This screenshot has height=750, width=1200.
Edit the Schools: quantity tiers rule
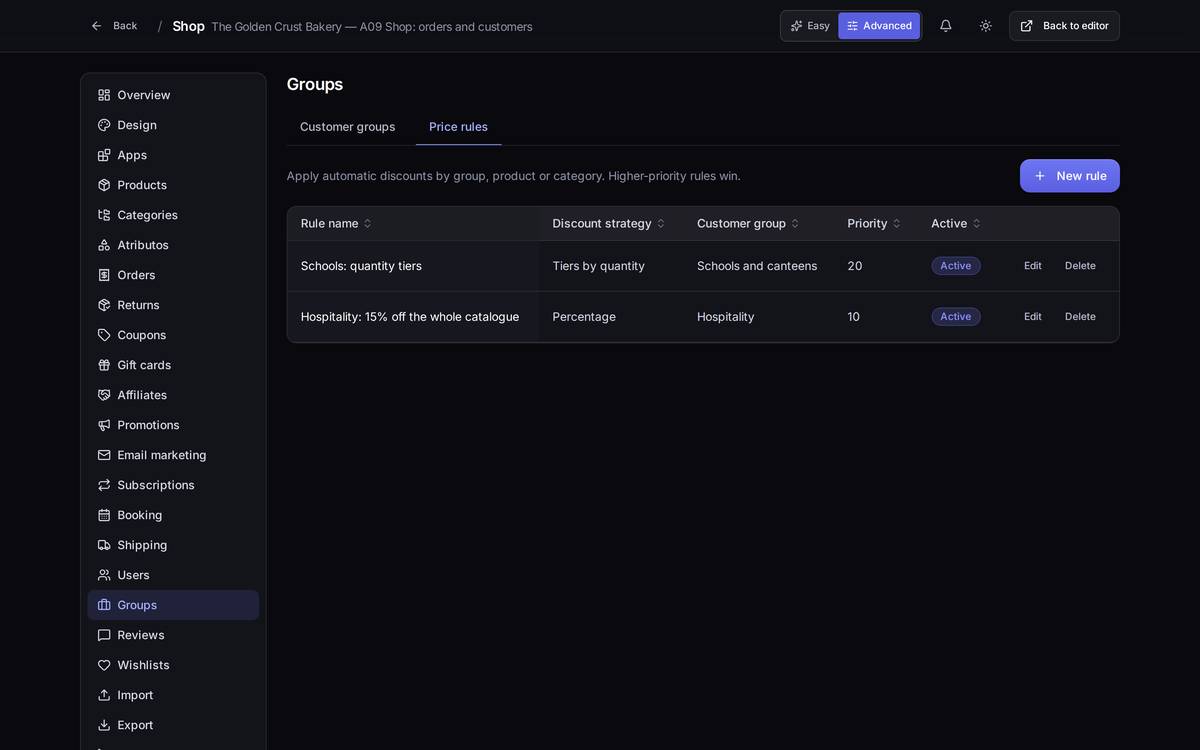[x=1033, y=266]
